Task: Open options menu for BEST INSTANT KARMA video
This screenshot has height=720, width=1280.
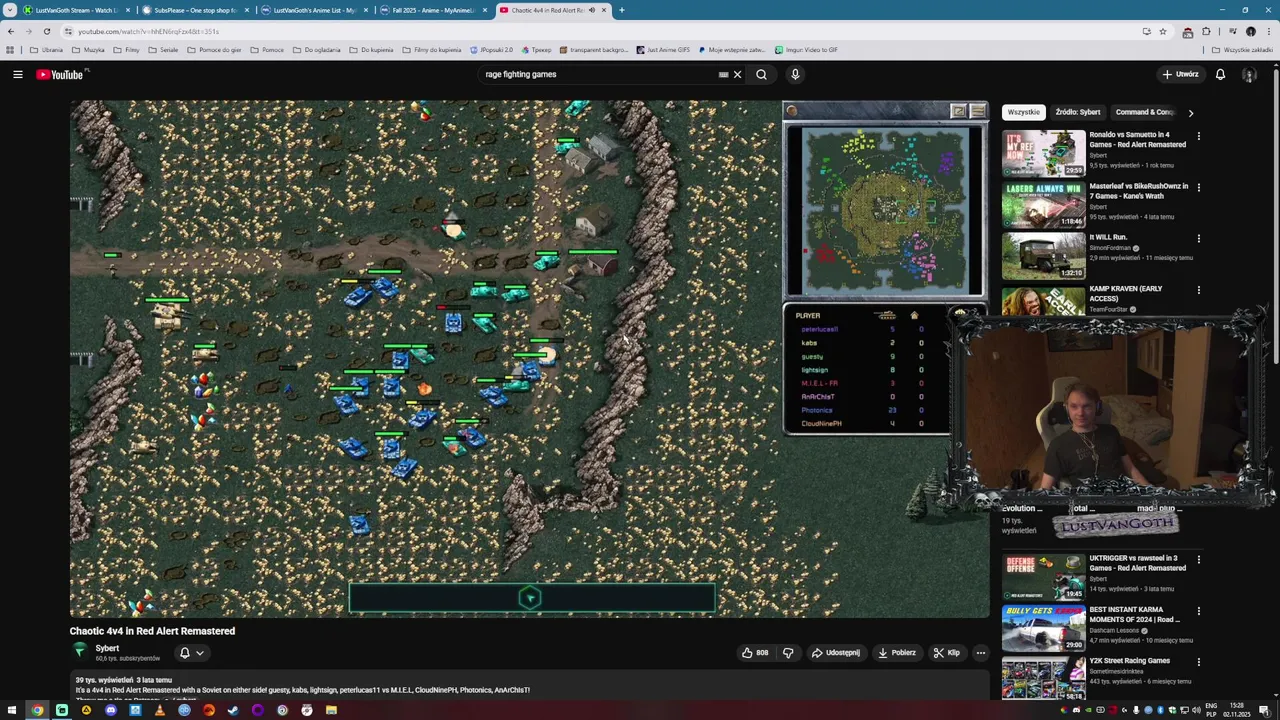Action: pos(1198,611)
